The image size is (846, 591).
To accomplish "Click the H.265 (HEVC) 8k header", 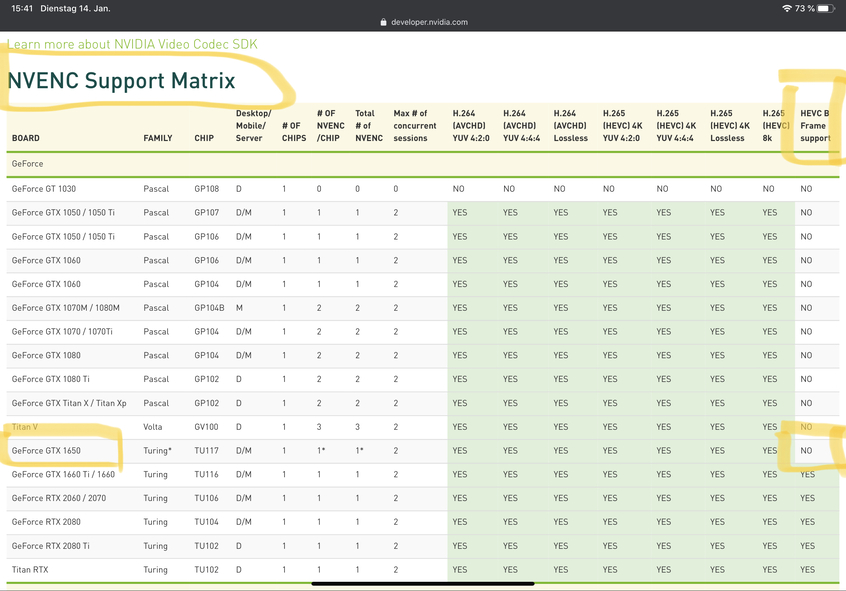I will (x=776, y=126).
